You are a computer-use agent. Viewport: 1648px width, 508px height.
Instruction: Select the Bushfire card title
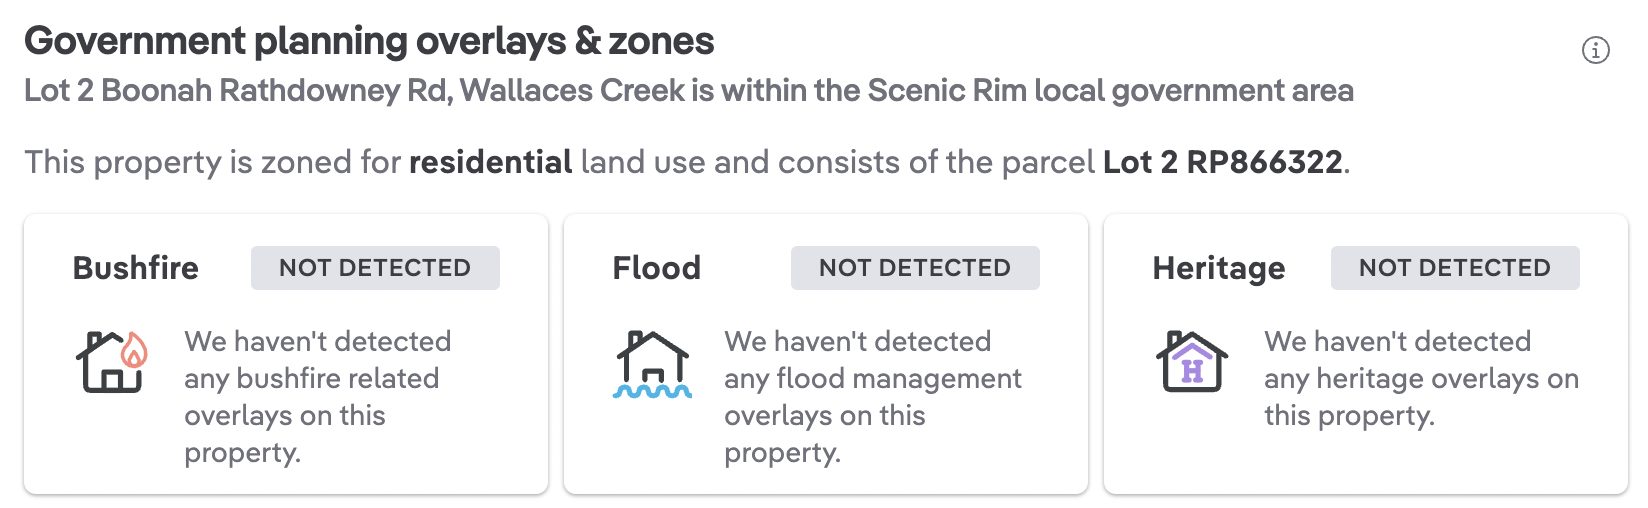coord(136,268)
